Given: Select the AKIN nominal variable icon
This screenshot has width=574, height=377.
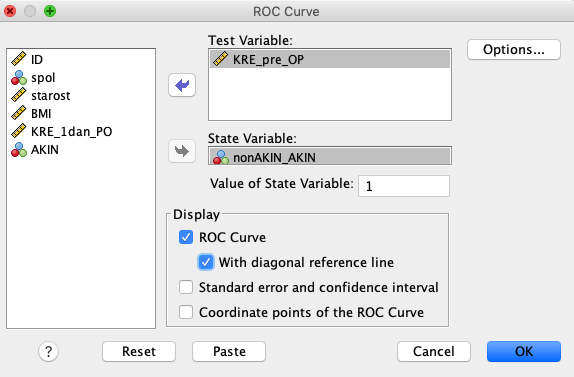Looking at the screenshot, I should tap(19, 150).
